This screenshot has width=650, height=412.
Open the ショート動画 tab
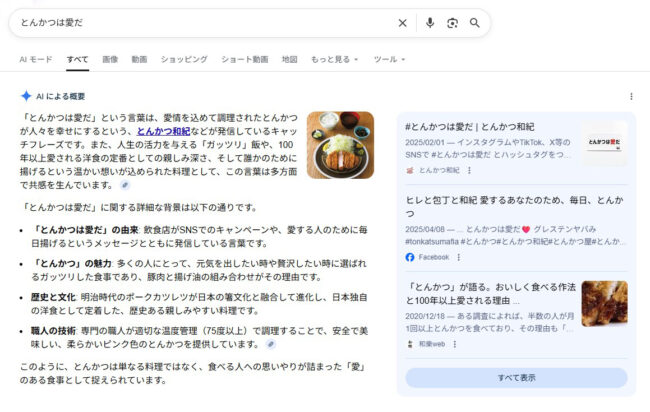tap(245, 59)
